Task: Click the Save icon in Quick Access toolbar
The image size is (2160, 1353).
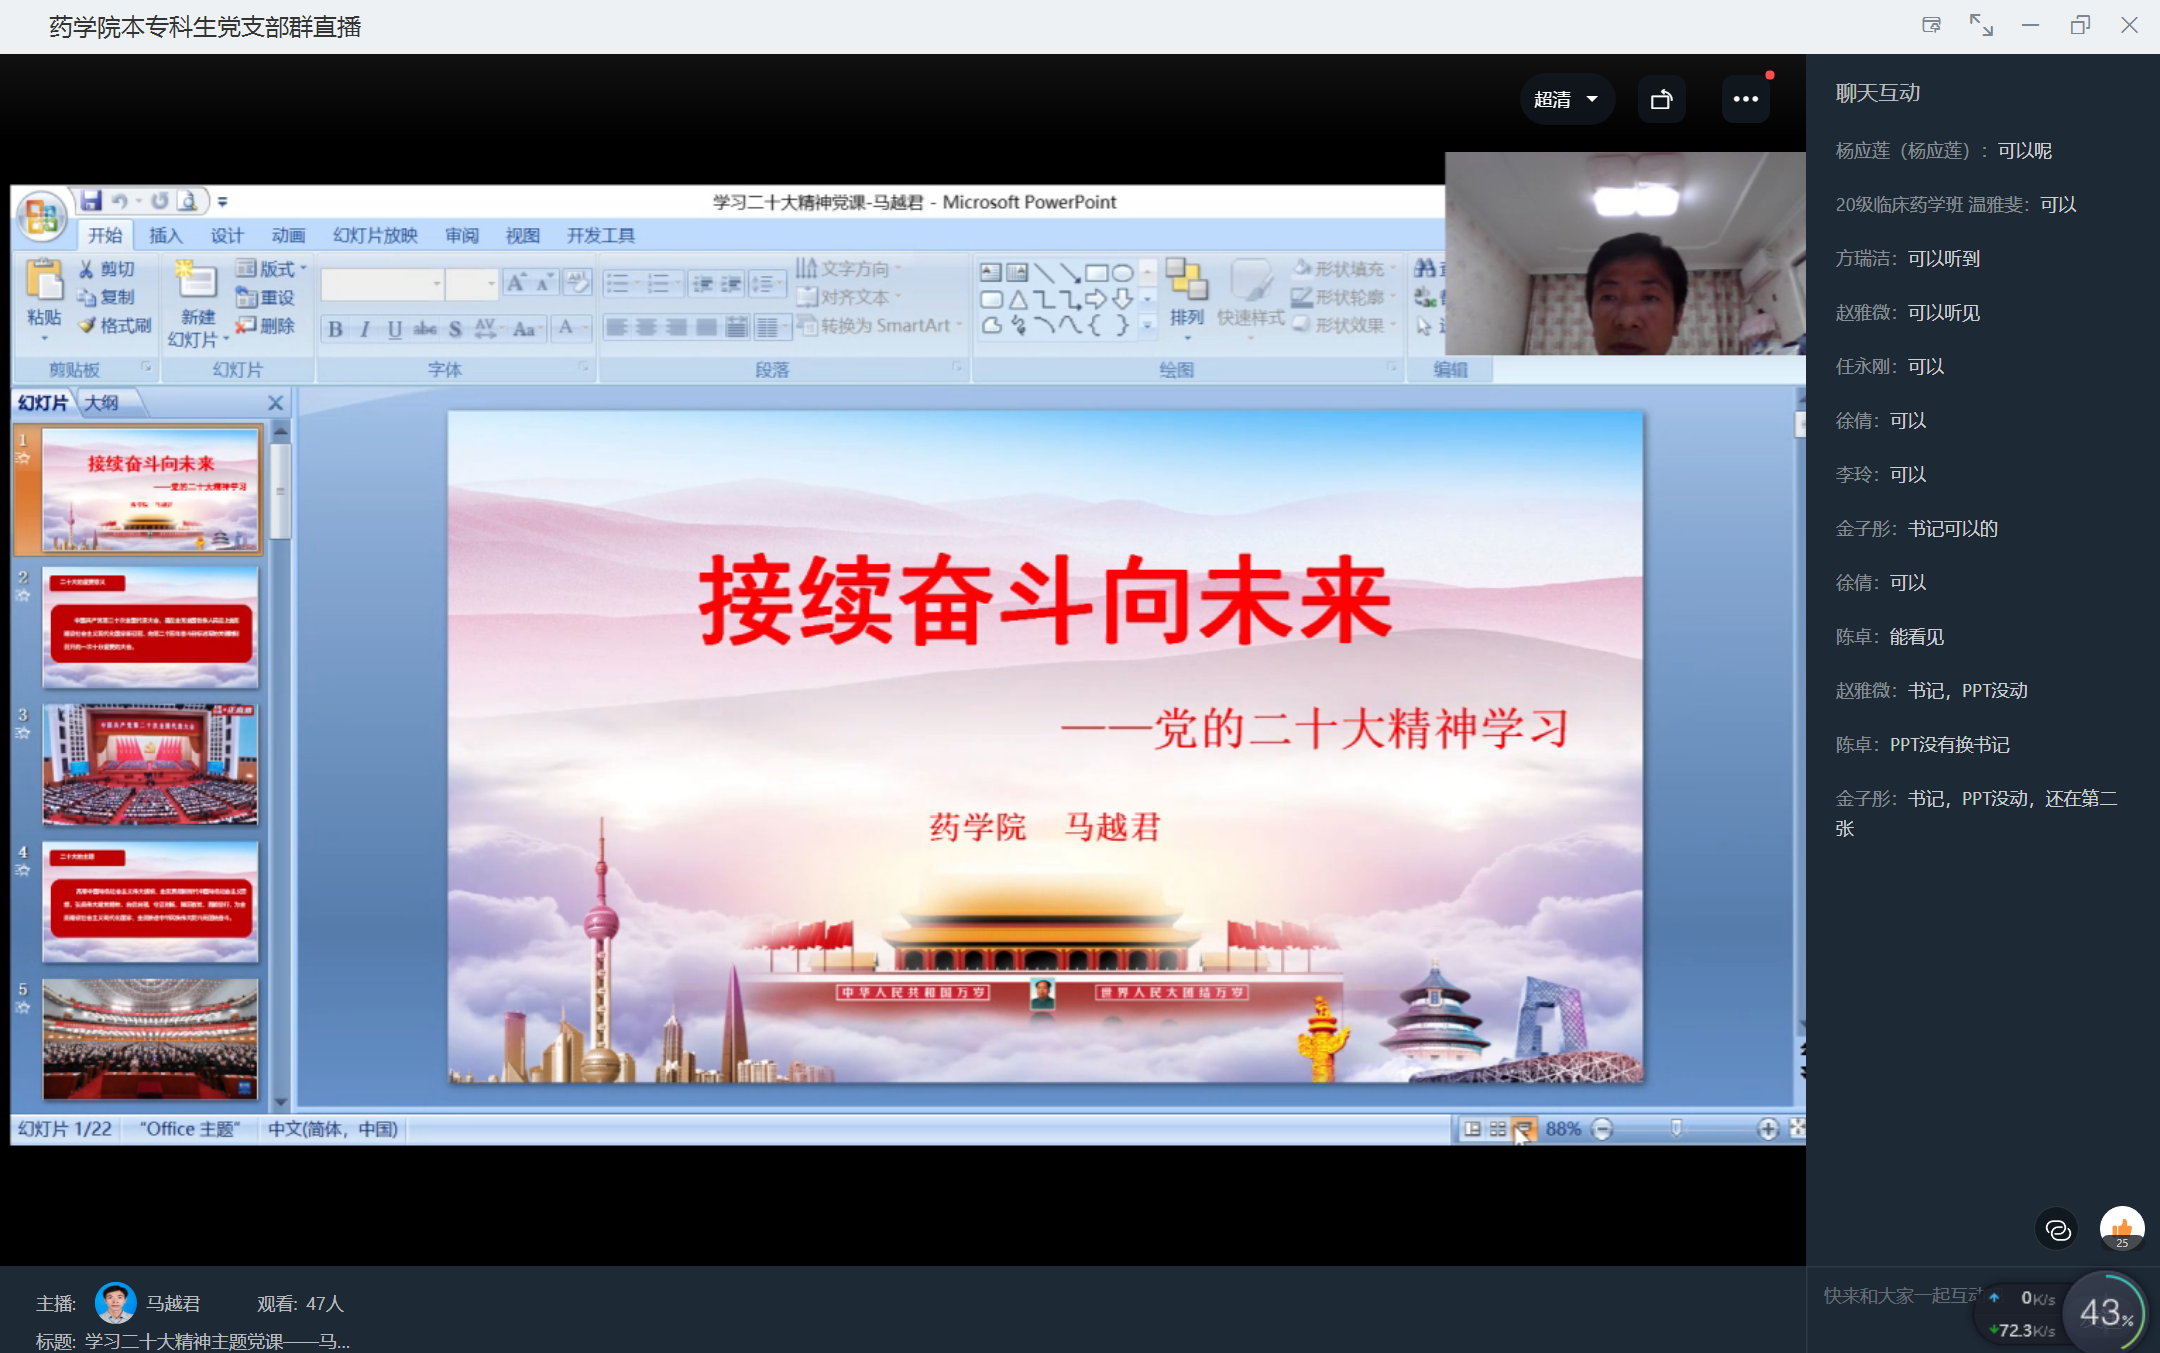Action: (91, 201)
